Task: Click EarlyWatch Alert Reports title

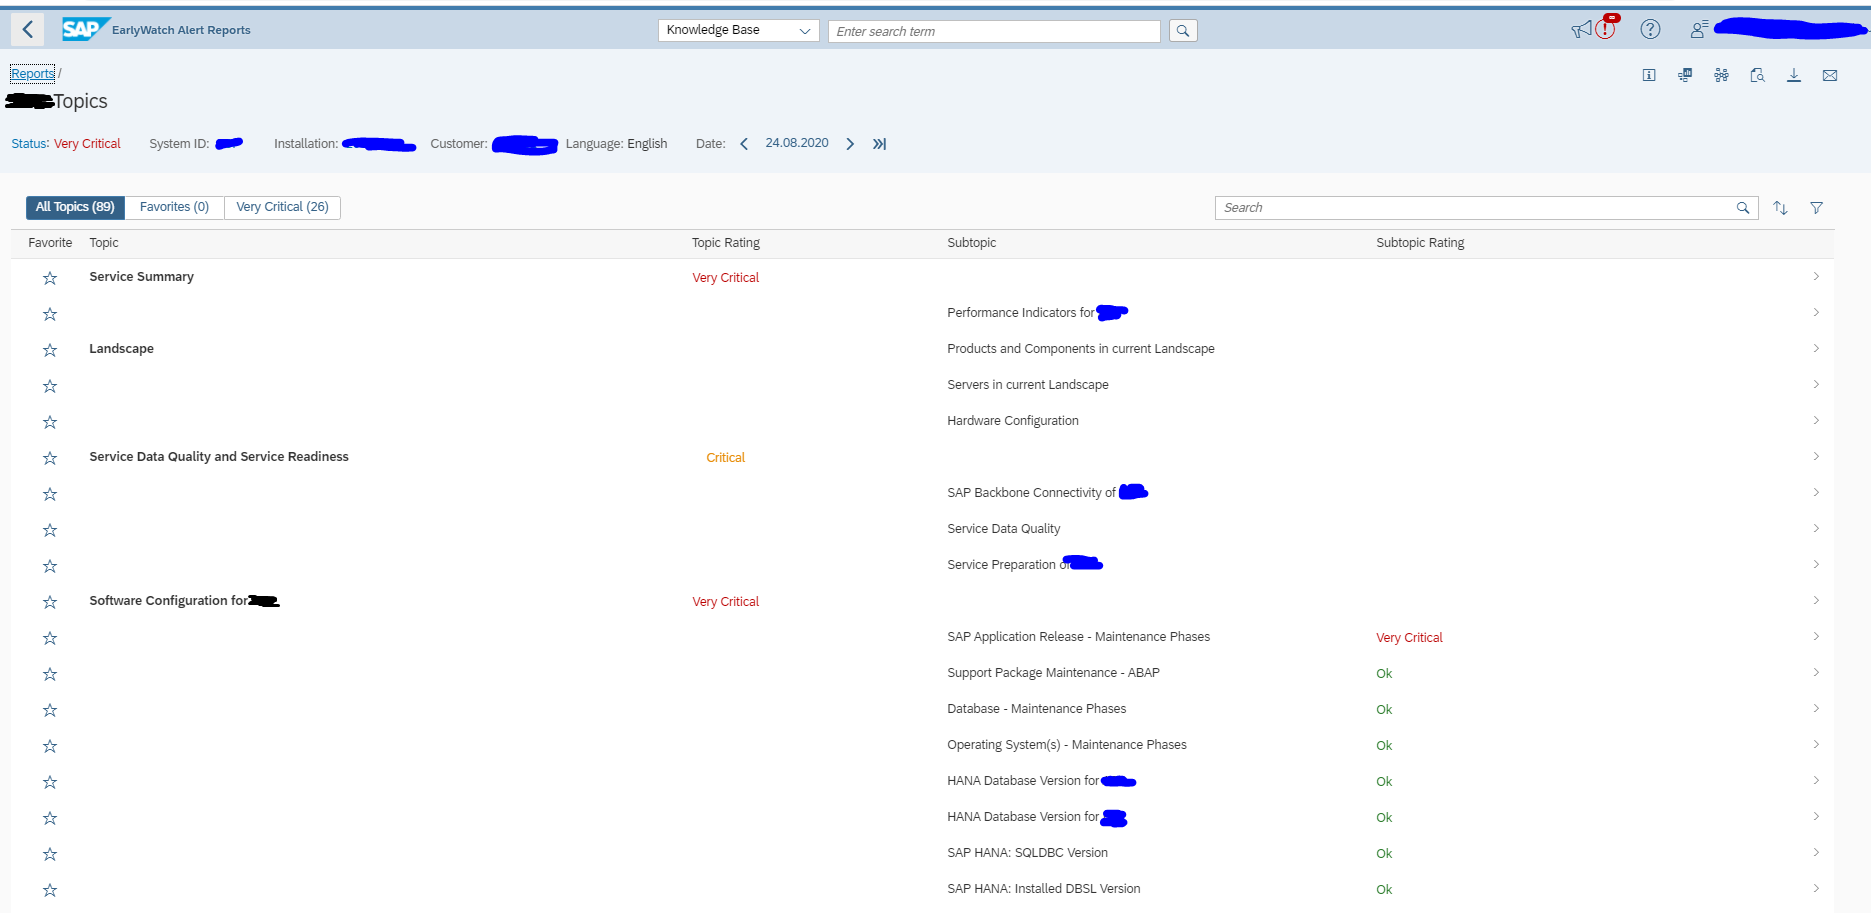Action: coord(181,30)
